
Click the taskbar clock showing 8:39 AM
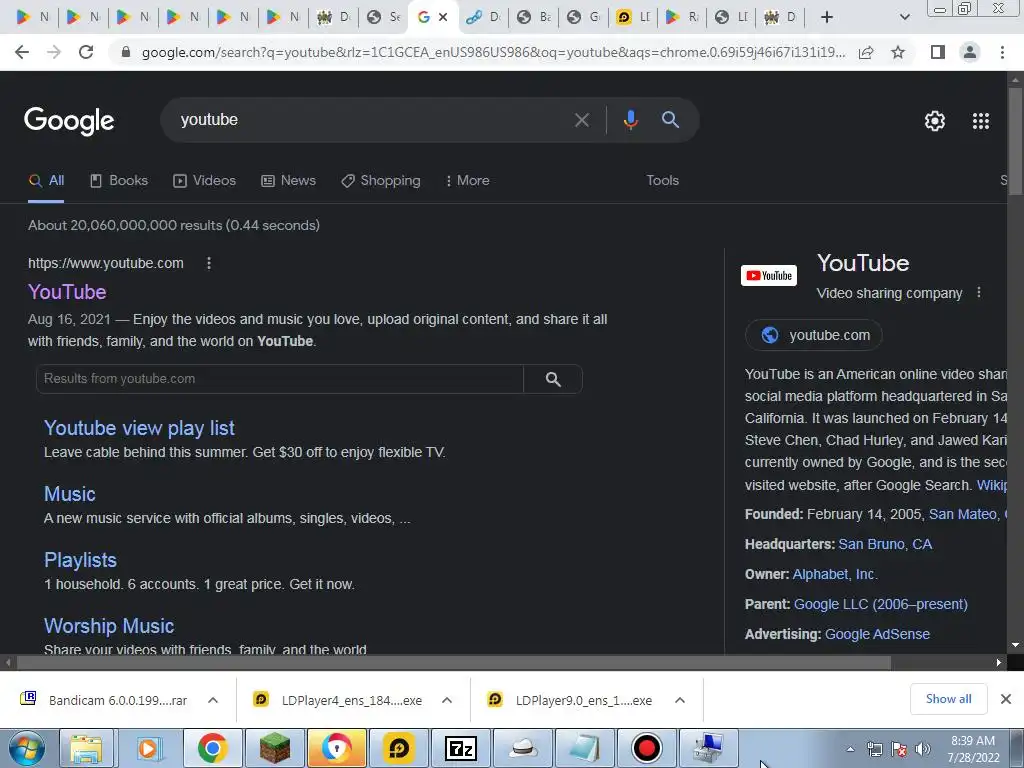[973, 749]
